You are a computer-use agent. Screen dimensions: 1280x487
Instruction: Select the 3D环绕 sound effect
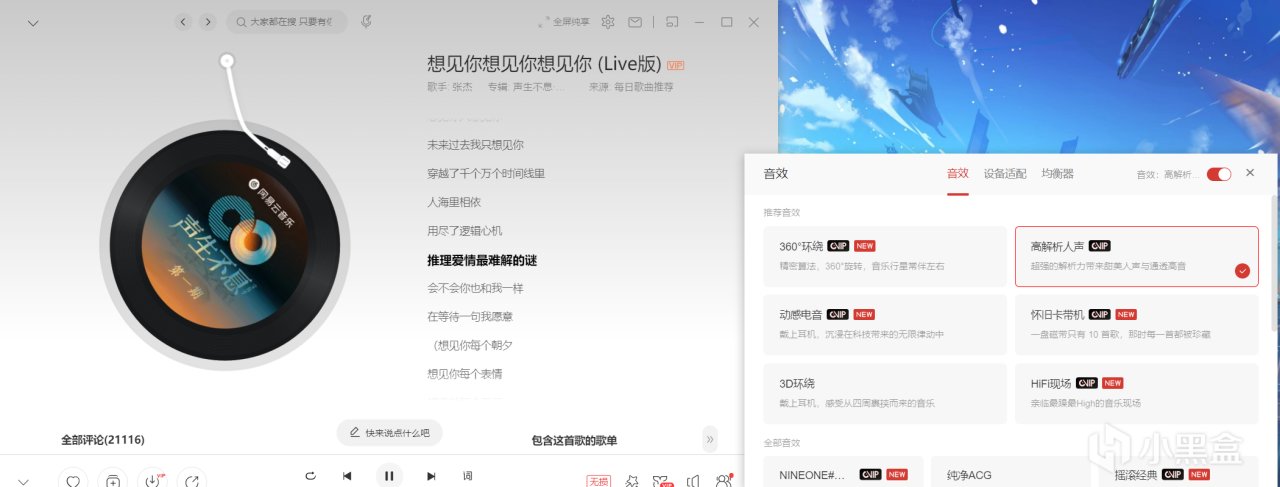coord(885,393)
